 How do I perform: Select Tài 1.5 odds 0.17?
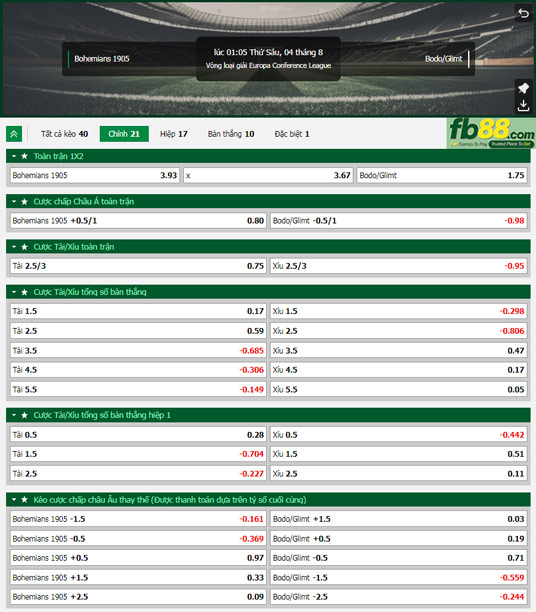click(138, 311)
